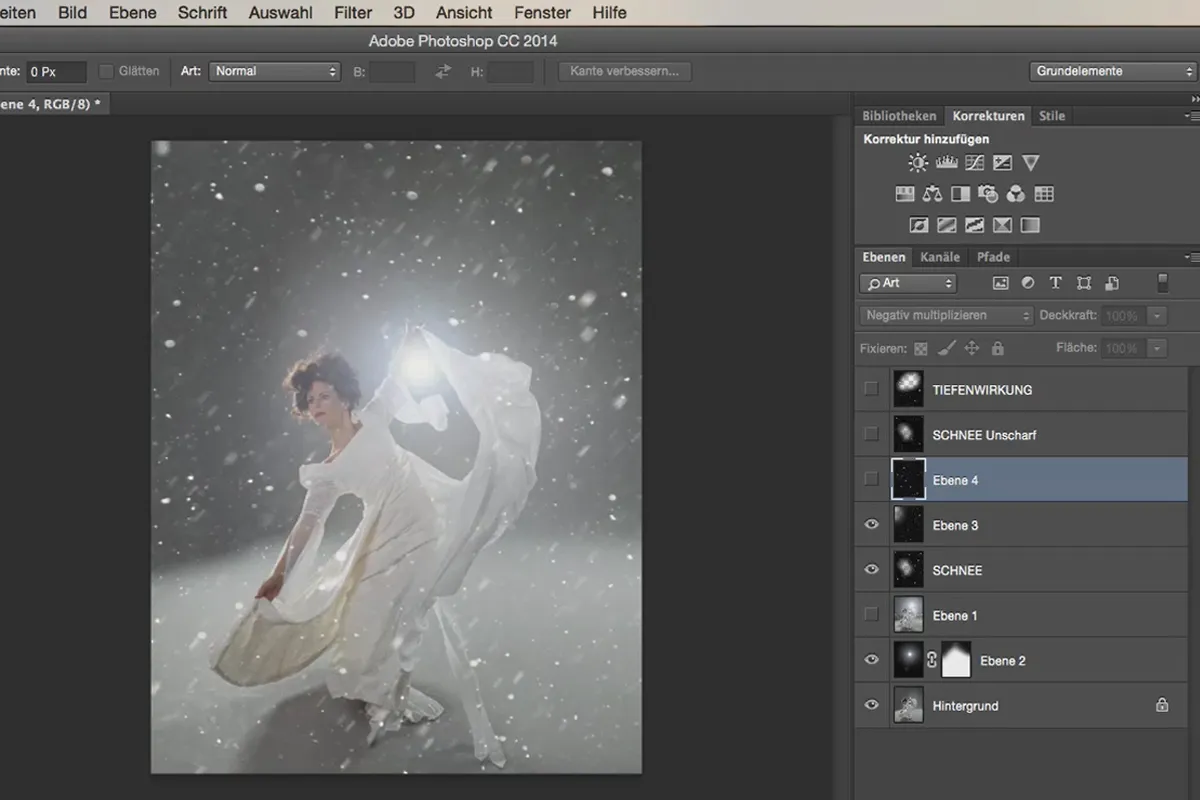This screenshot has width=1200, height=800.
Task: Hide the SCHNEE layer
Action: (872, 570)
